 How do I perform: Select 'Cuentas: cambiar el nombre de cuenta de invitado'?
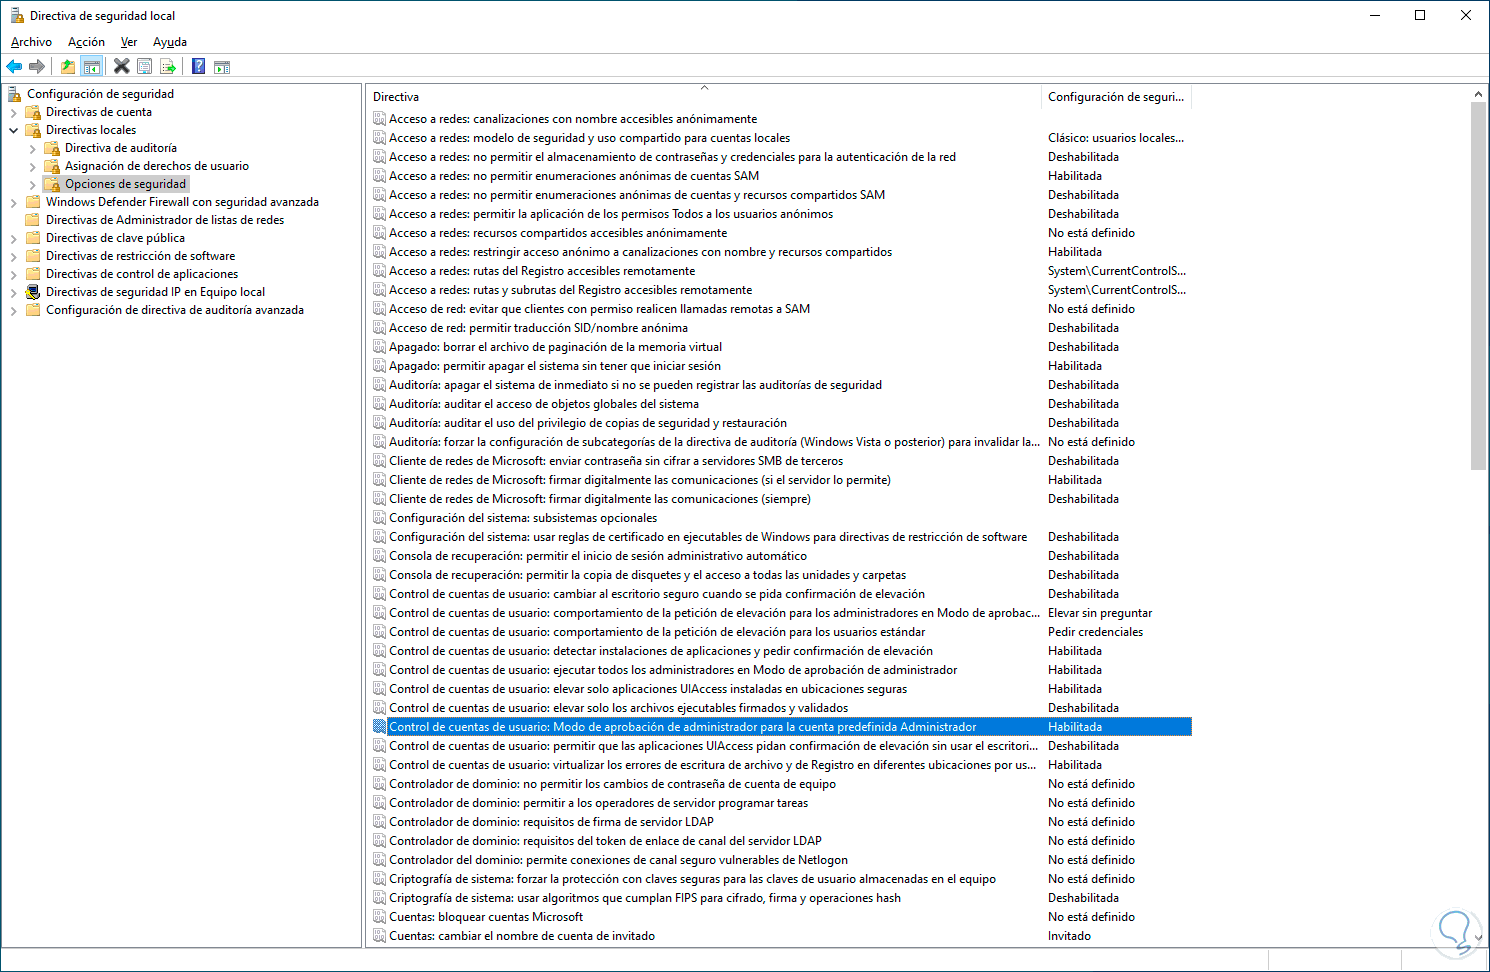point(522,936)
